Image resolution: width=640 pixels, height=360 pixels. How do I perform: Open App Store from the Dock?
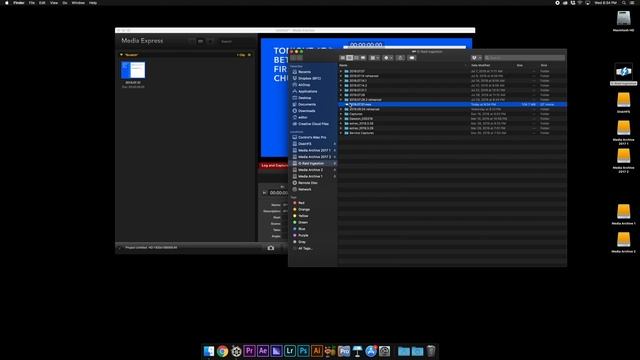[x=371, y=351]
